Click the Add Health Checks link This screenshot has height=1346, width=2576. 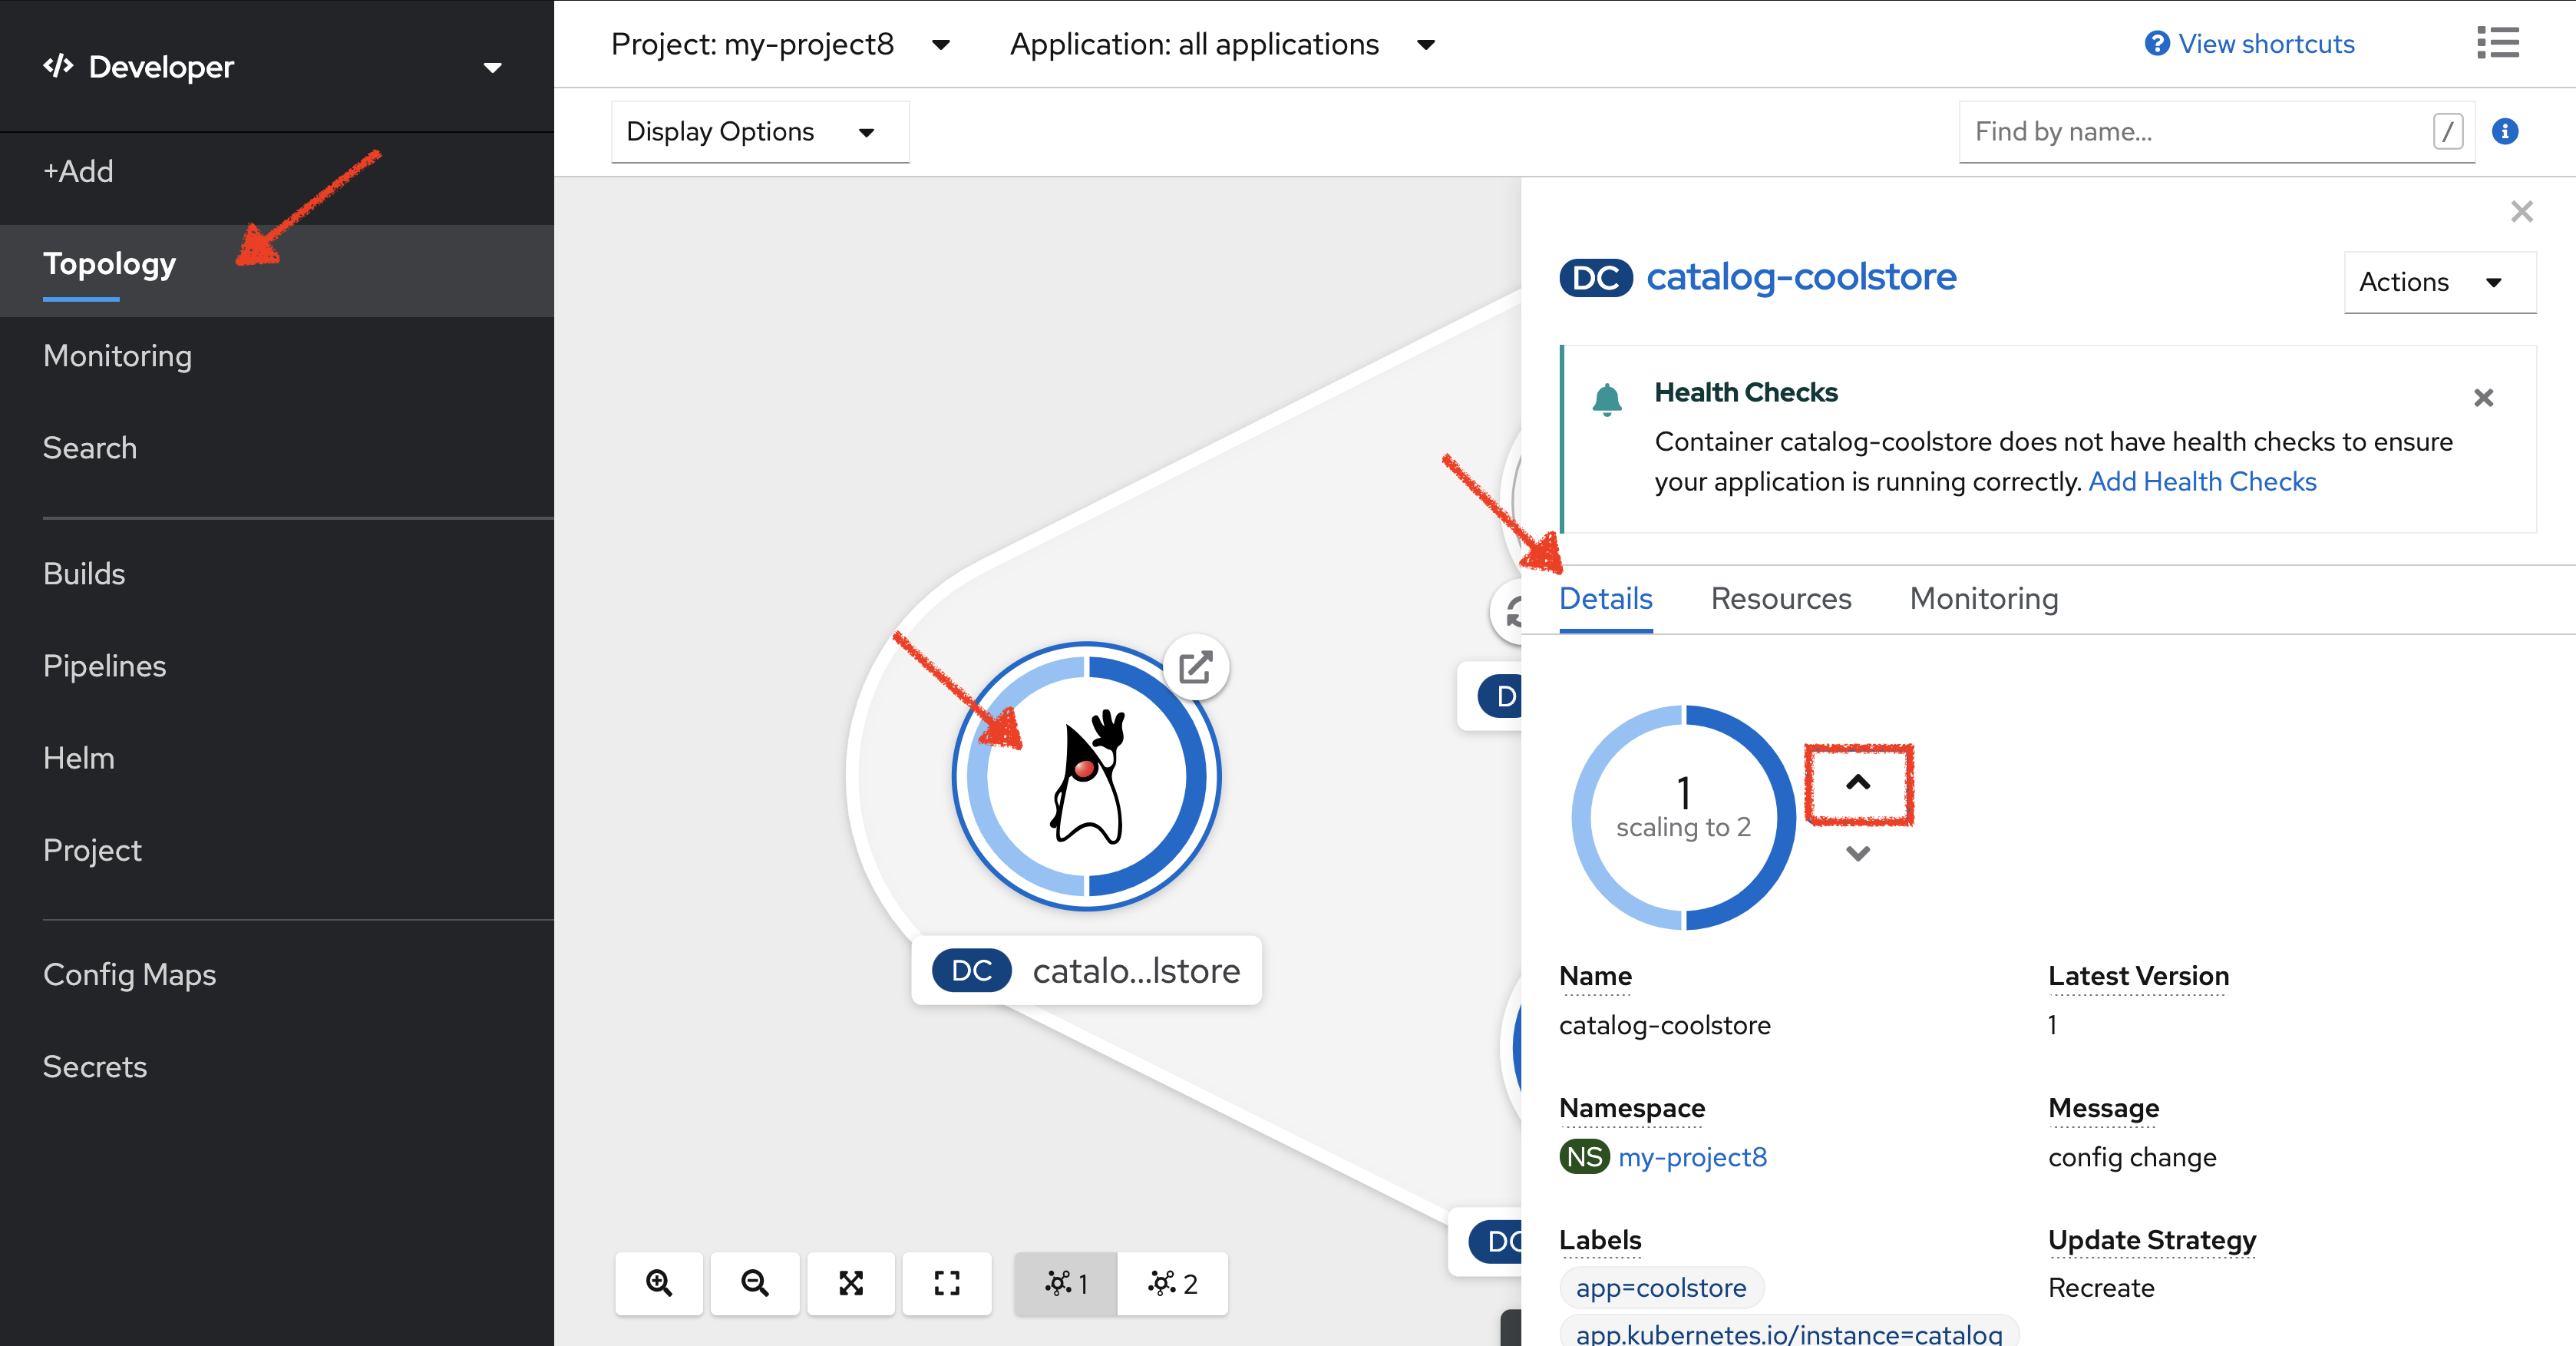tap(2202, 481)
